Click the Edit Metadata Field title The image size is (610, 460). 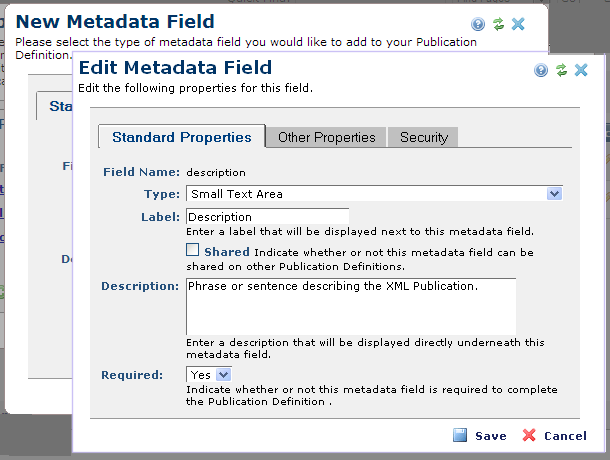tap(174, 68)
